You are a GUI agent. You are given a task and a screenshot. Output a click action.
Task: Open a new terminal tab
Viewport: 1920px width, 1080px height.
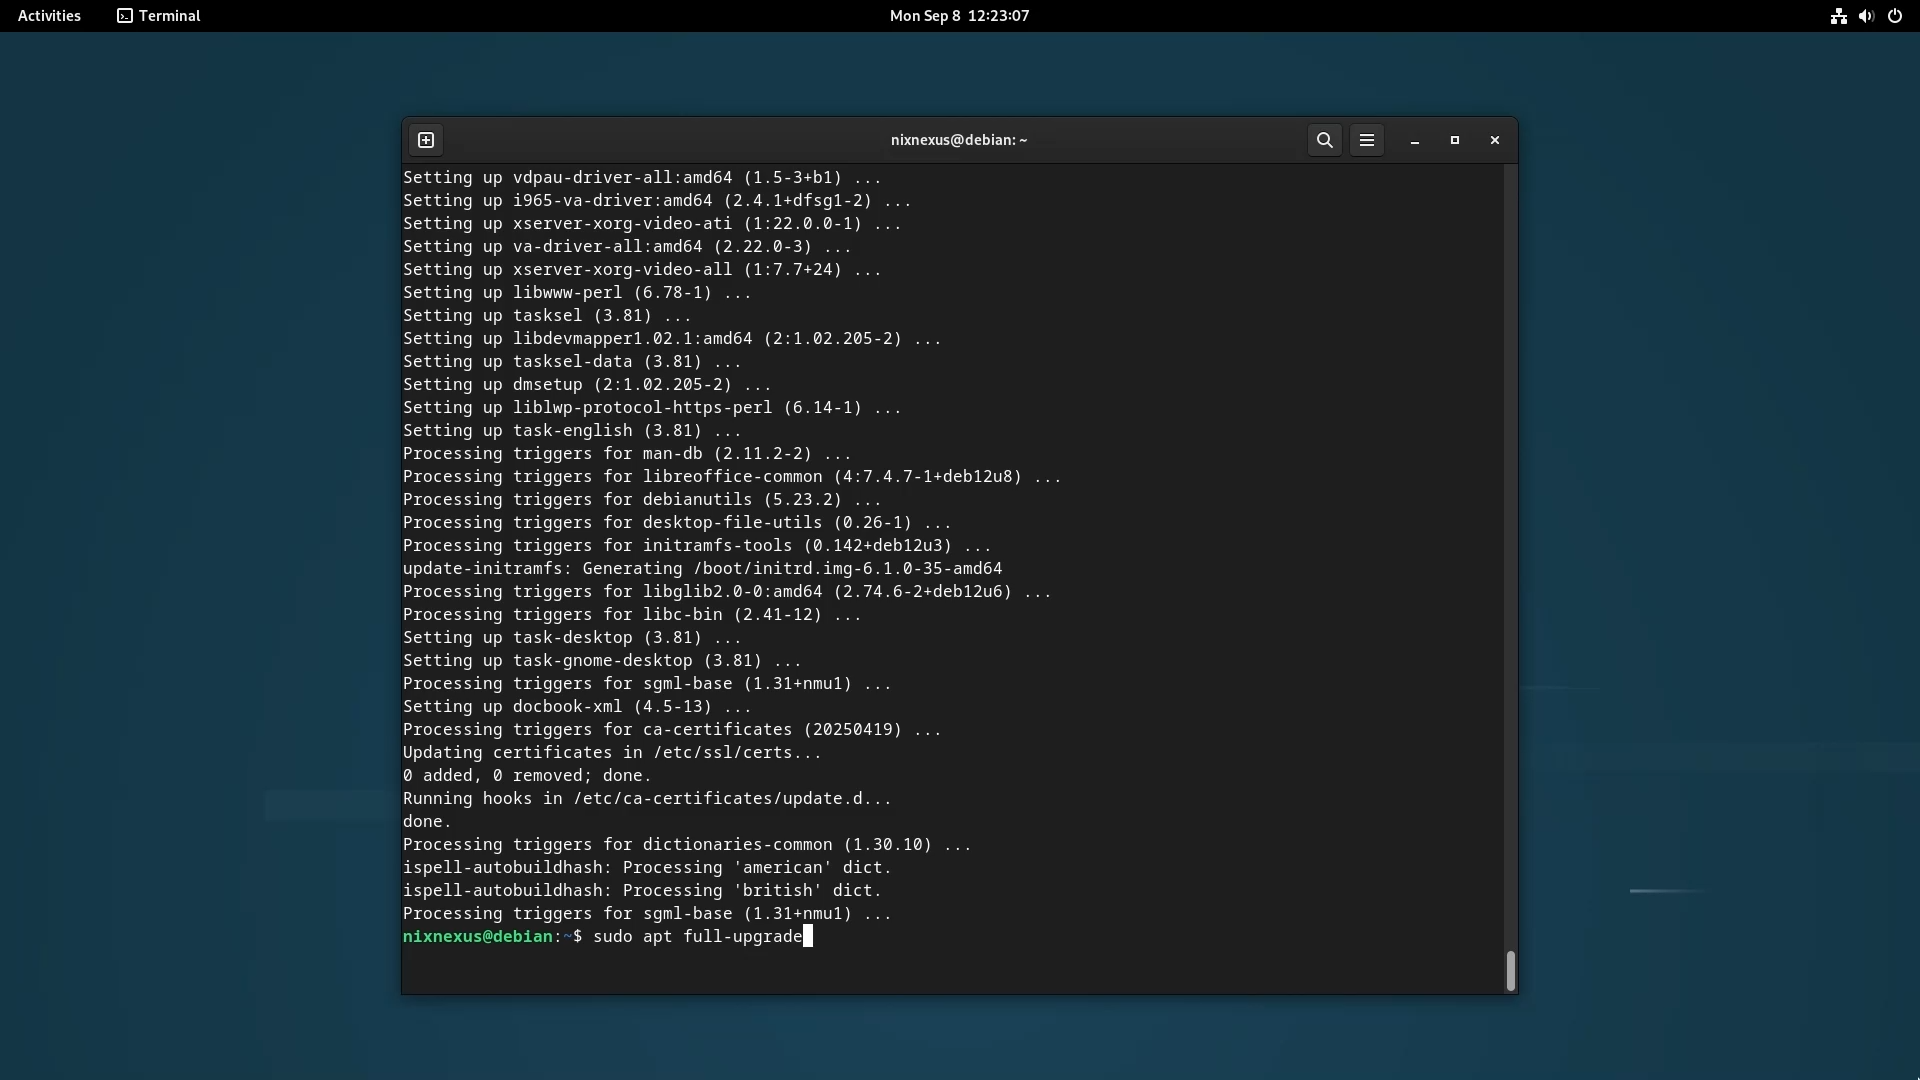(x=426, y=140)
